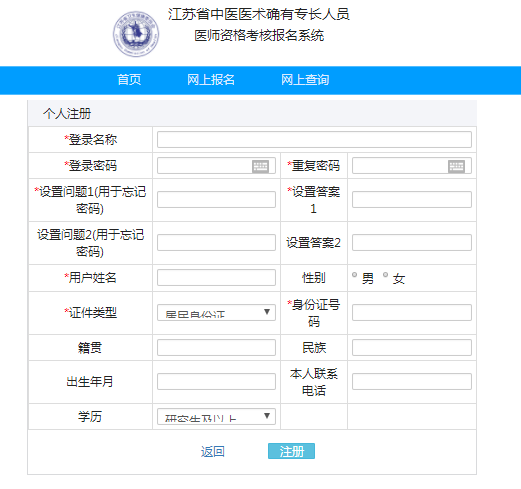Focus the 登录名称 input field
Image resolution: width=521 pixels, height=489 pixels.
coord(314,139)
